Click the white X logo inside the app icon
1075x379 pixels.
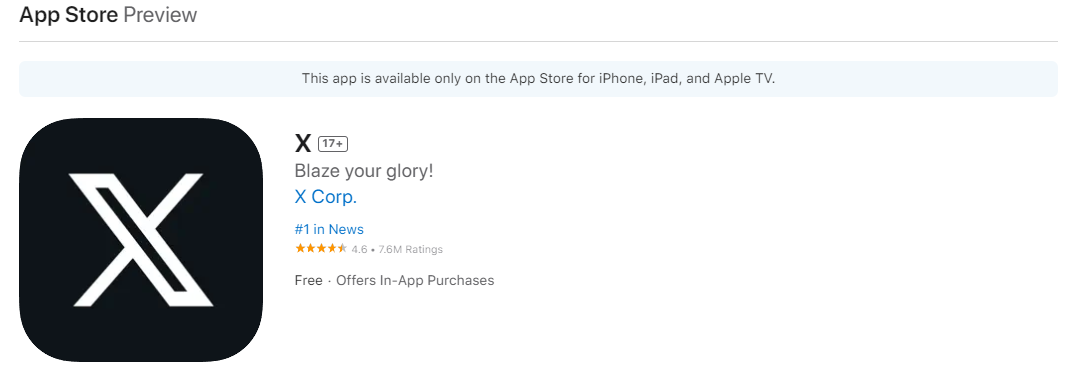click(x=139, y=240)
